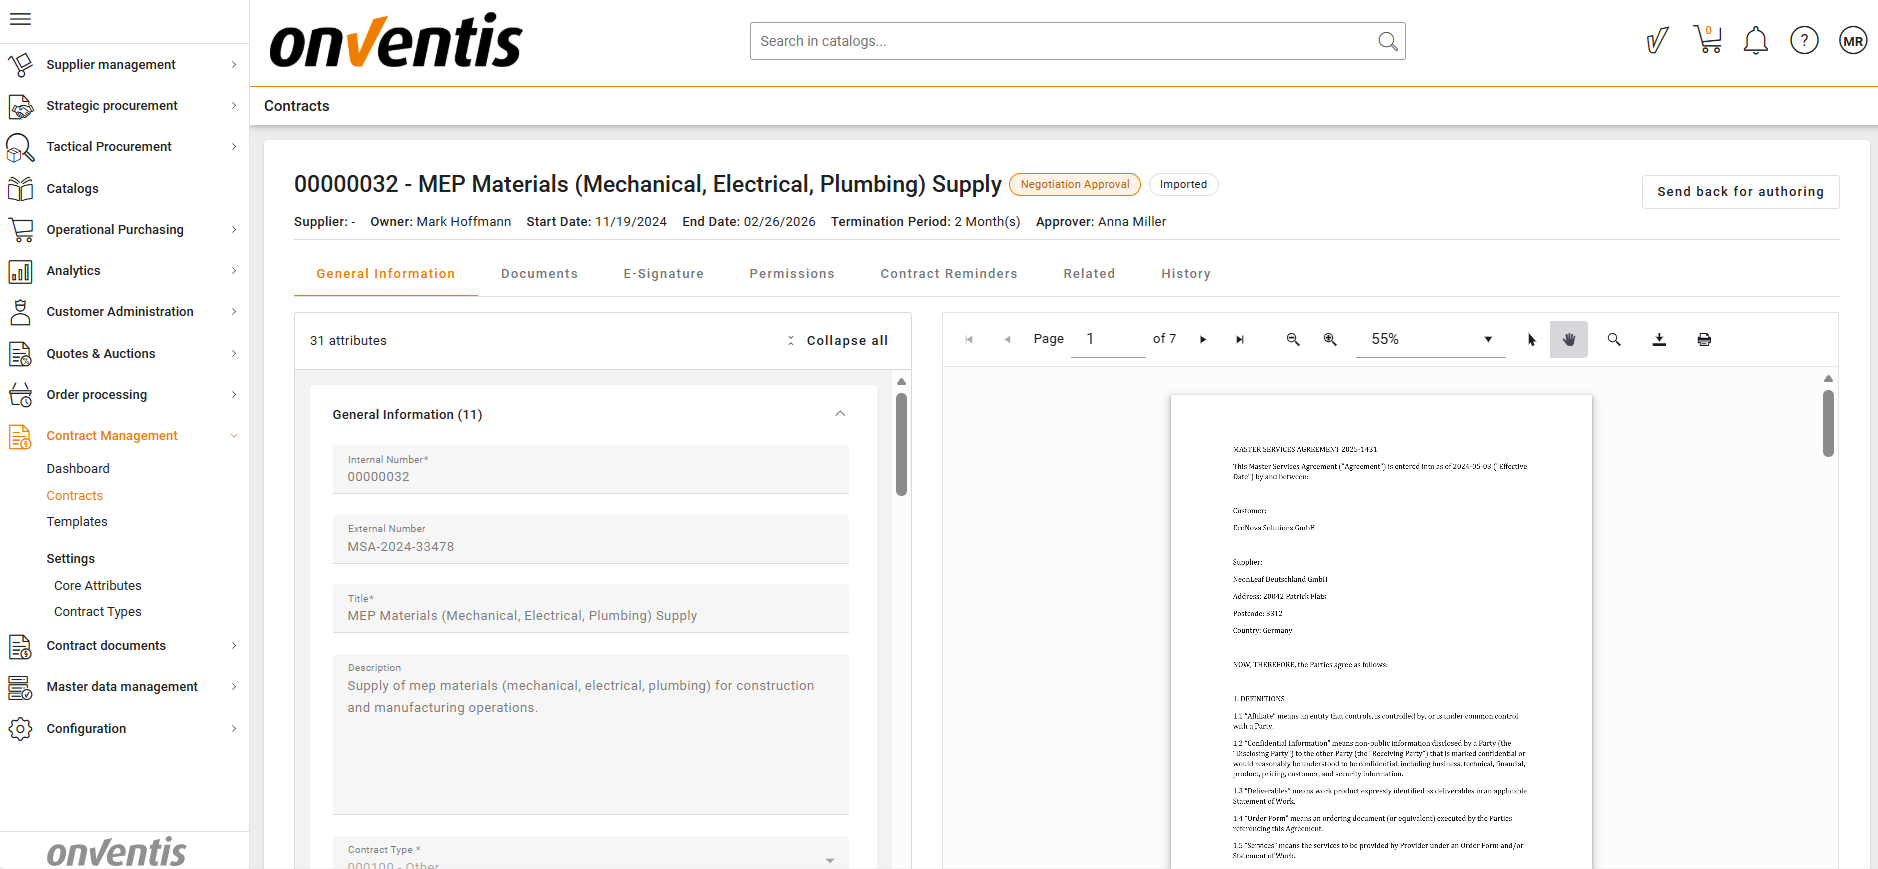Viewport: 1878px width, 869px height.
Task: Collapse the General Information section
Action: (840, 414)
